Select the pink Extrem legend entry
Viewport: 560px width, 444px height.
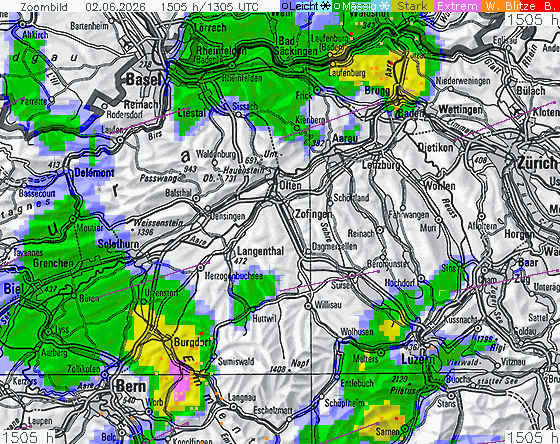click(x=457, y=6)
